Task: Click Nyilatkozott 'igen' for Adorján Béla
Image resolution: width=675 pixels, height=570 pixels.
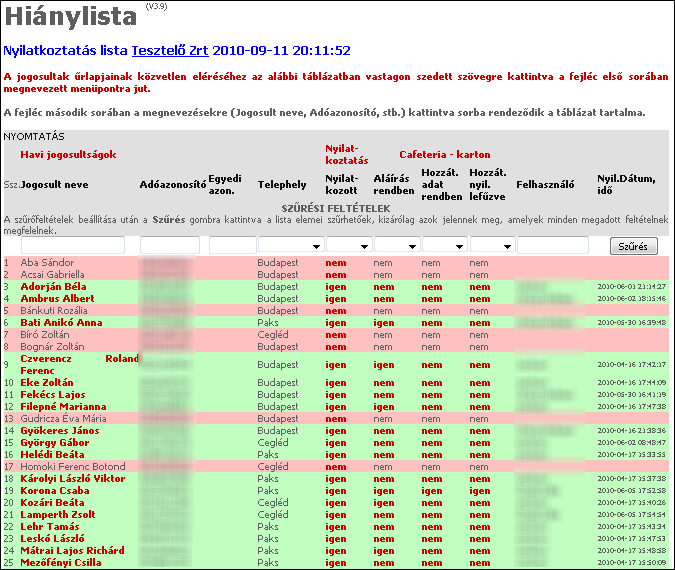Action: 336,287
